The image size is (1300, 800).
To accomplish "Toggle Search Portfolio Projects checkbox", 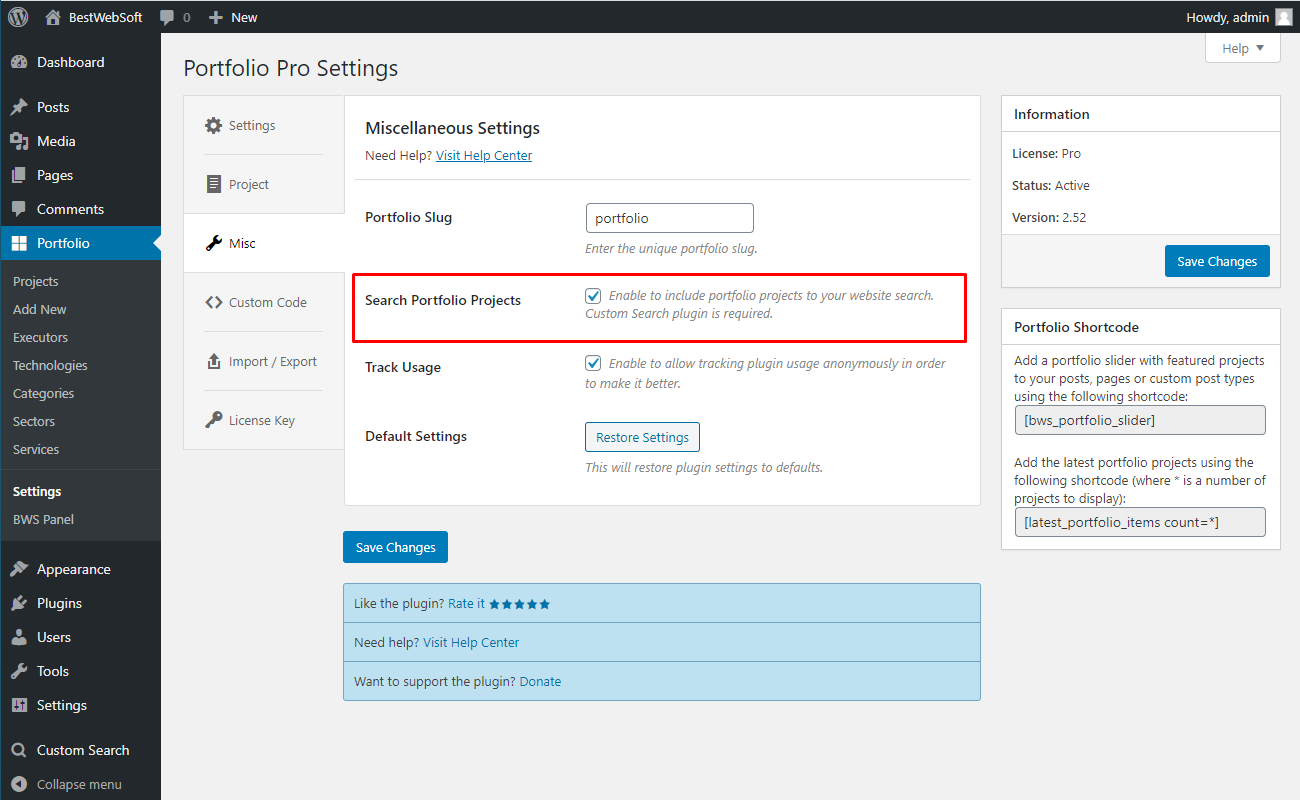I will (x=593, y=296).
